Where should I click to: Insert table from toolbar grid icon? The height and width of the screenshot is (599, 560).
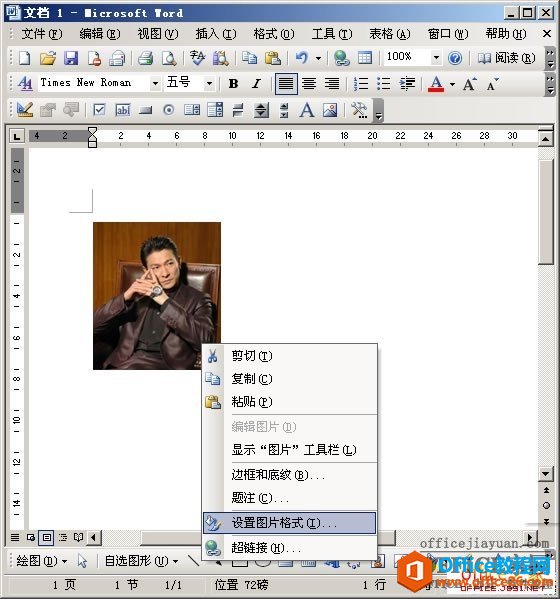click(365, 58)
